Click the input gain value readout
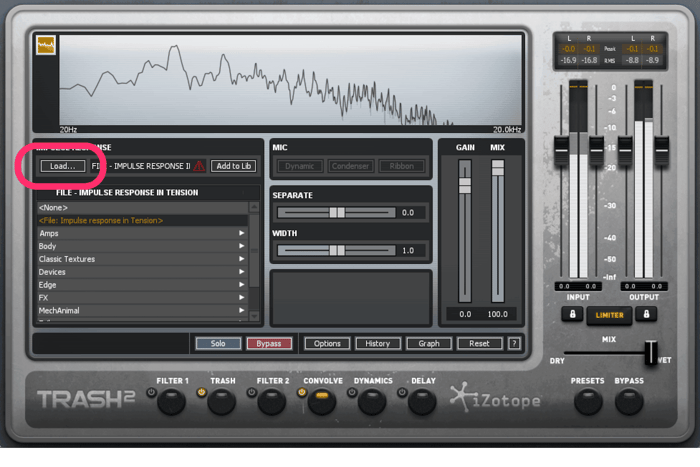The image size is (700, 467). (578, 286)
